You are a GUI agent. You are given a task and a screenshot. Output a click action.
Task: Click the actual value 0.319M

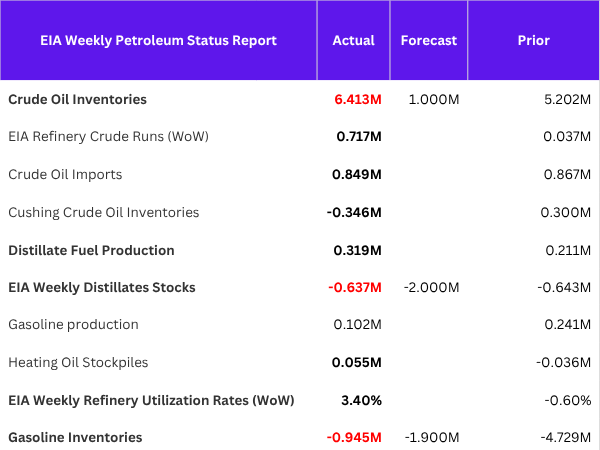357,250
